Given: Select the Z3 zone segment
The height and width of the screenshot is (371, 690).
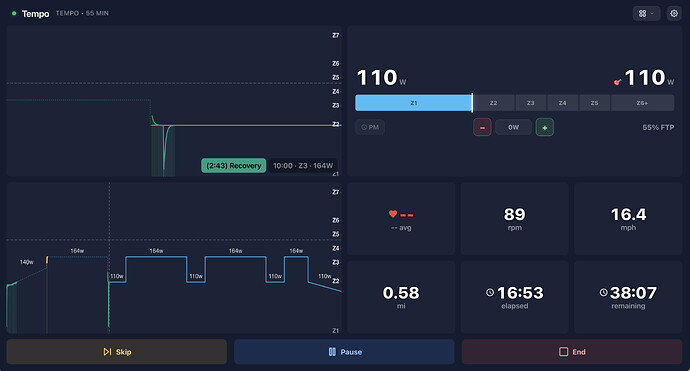Looking at the screenshot, I should (x=531, y=103).
